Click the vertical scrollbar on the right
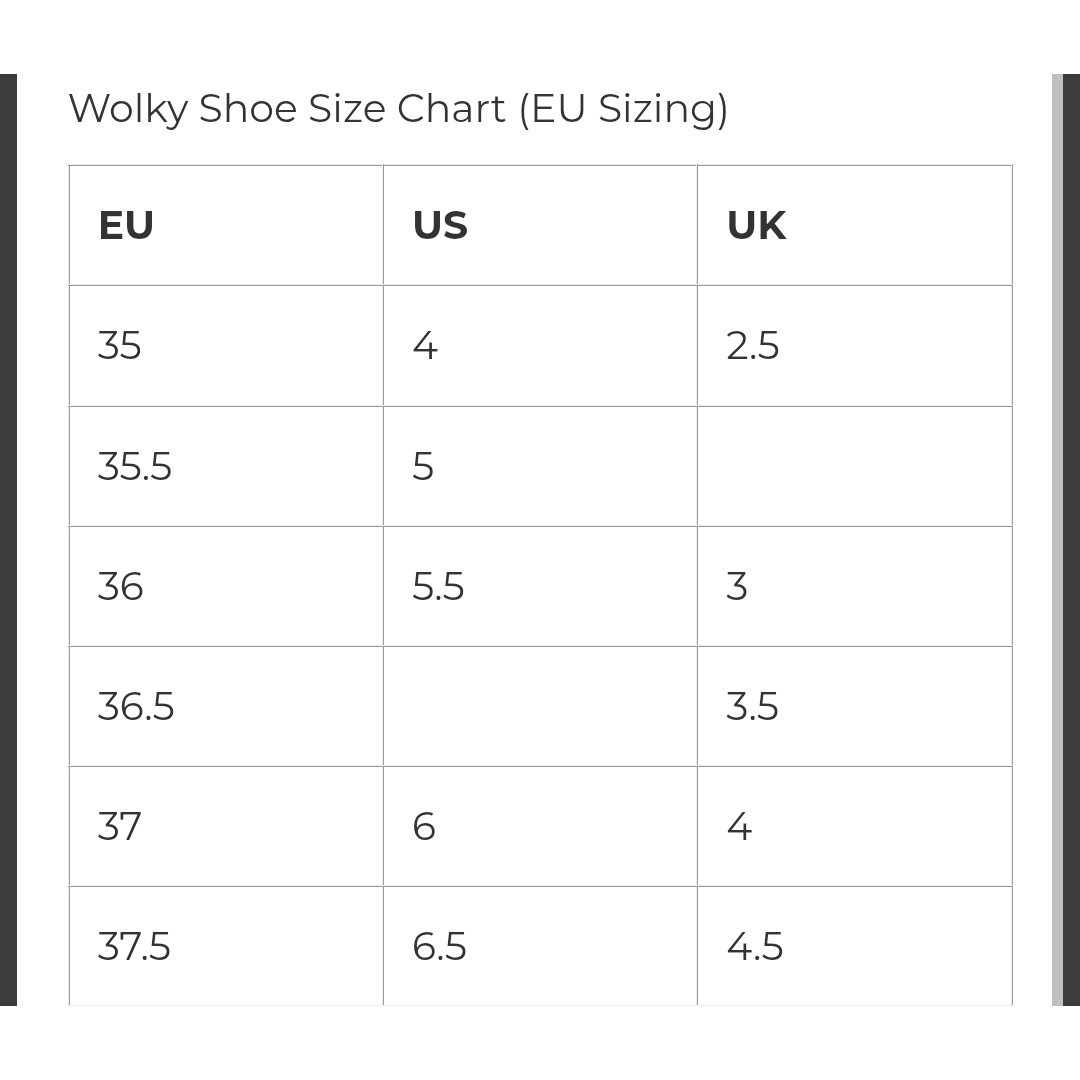 click(x=1057, y=539)
